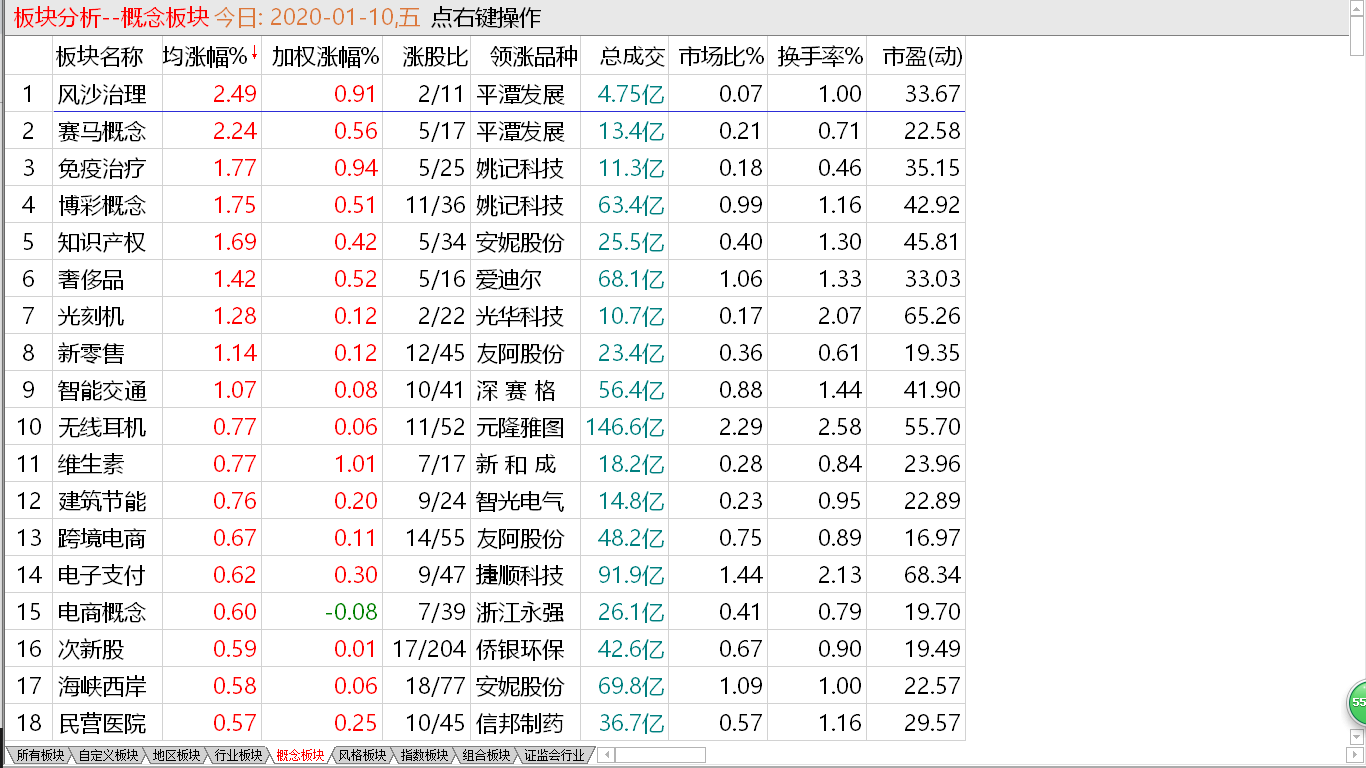
Task: Select the 智能交通 sector name
Action: point(102,390)
